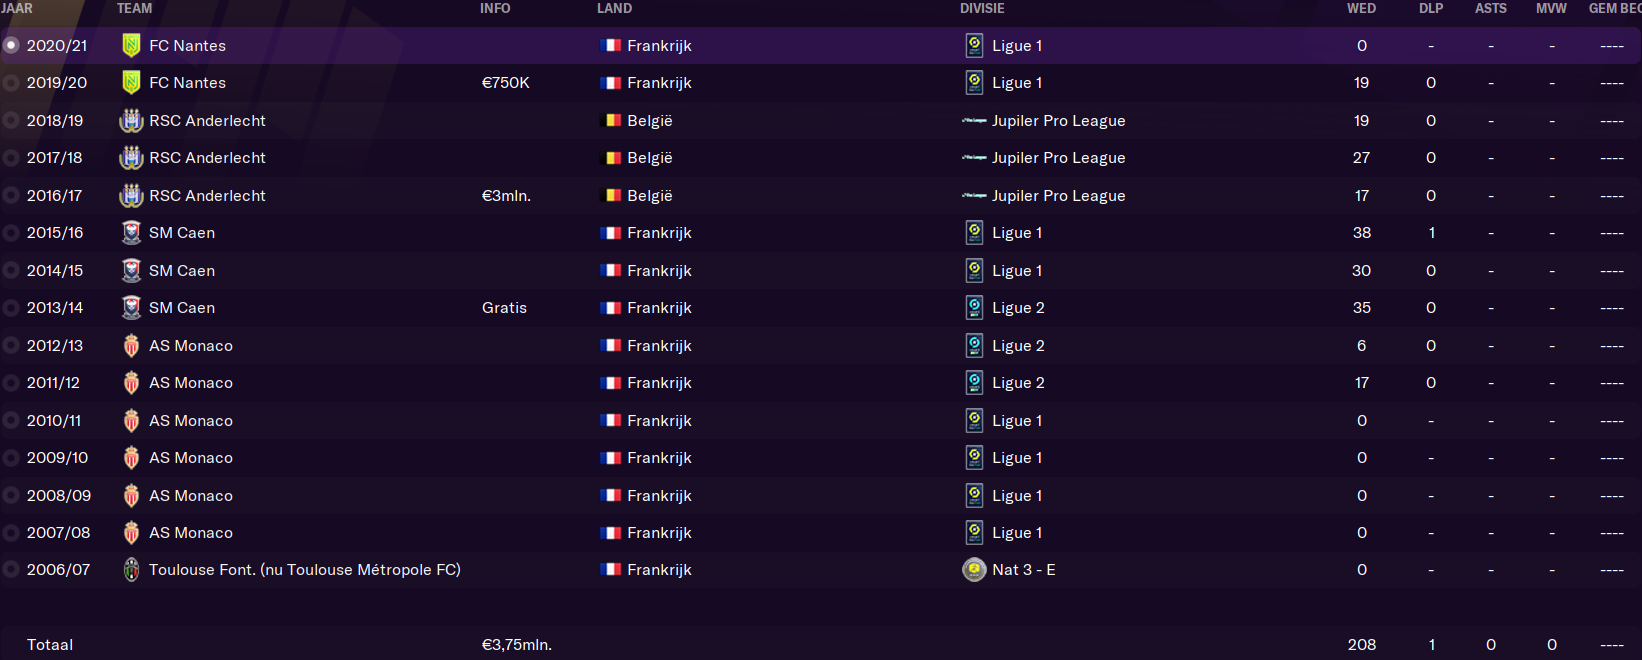The height and width of the screenshot is (660, 1642).
Task: Click the Belgian flag in the 2017/18 row
Action: coord(611,158)
